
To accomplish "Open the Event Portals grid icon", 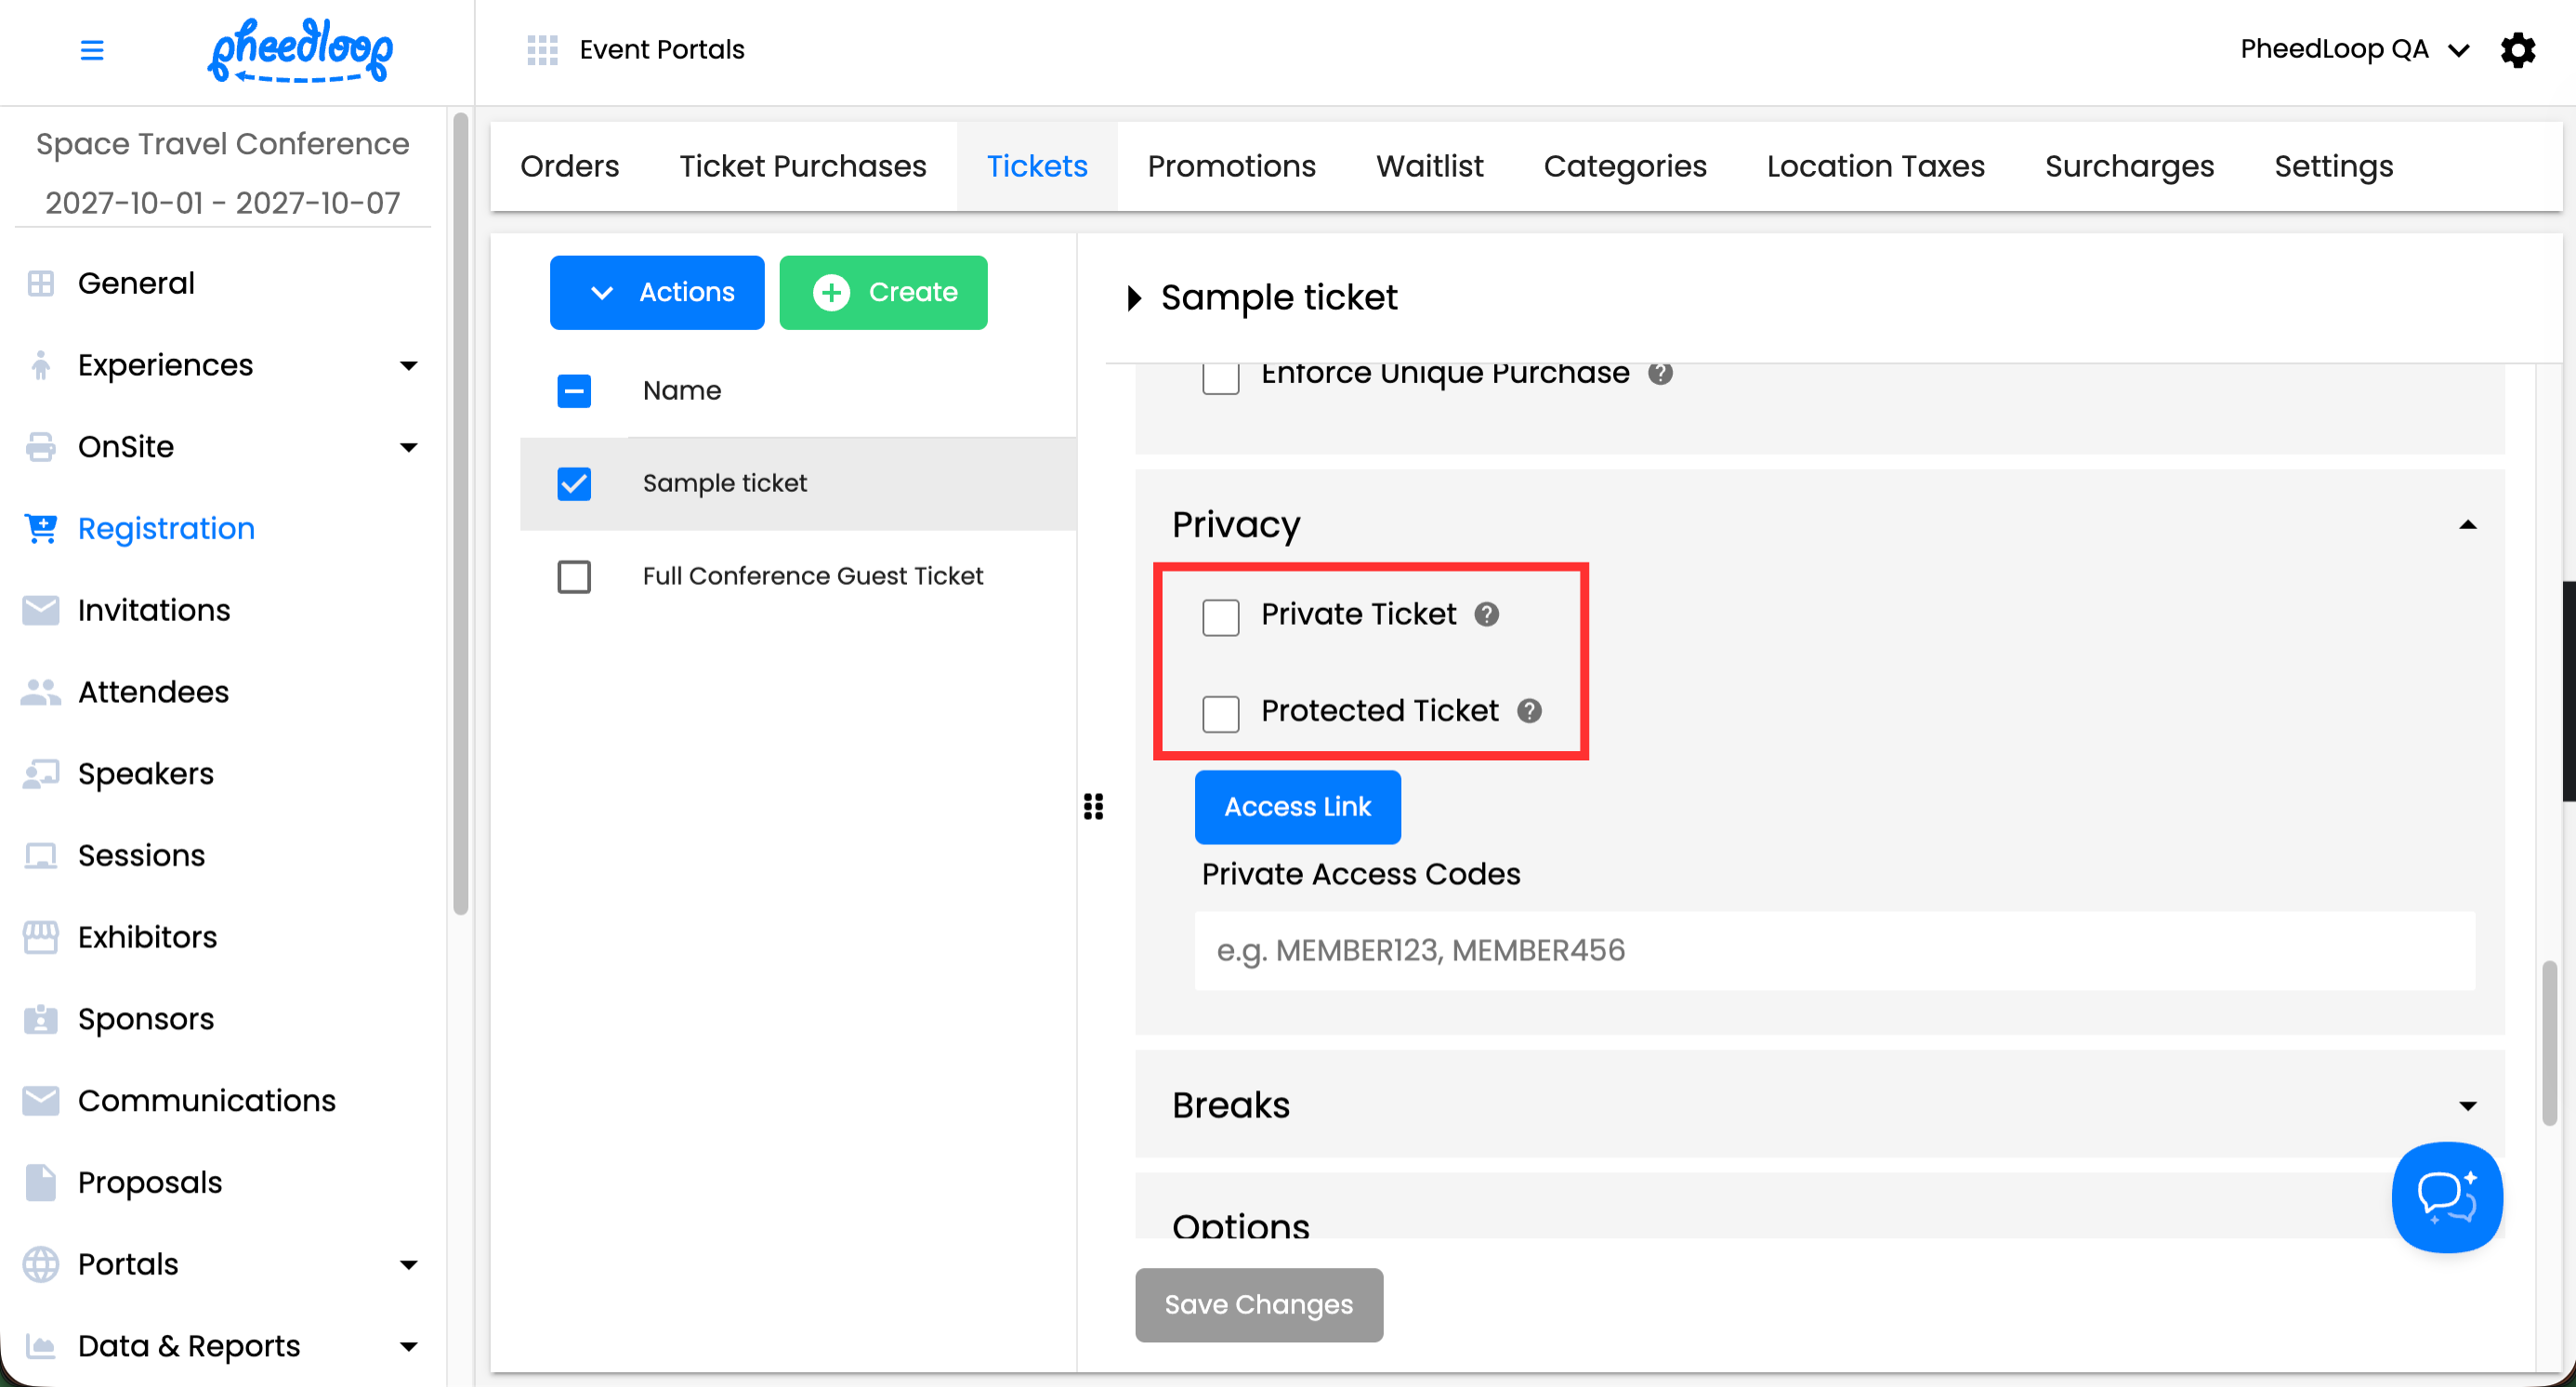I will point(542,49).
